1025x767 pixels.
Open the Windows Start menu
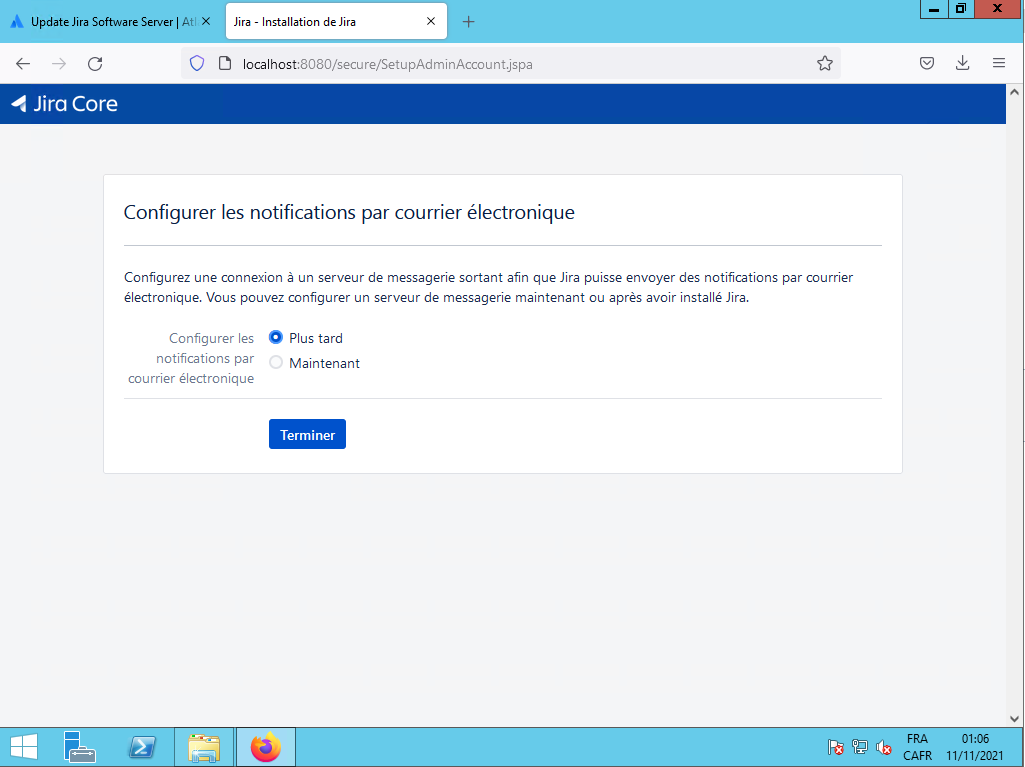(24, 747)
